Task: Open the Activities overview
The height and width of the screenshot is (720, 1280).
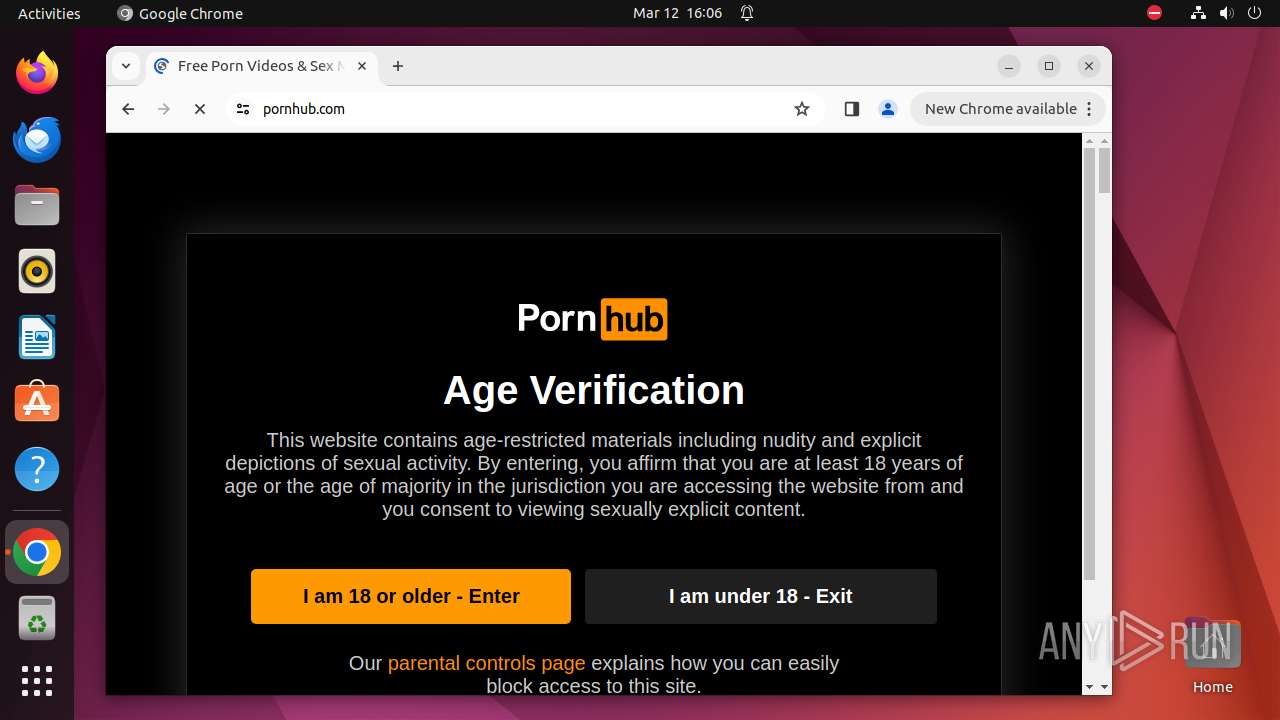Action: click(49, 13)
